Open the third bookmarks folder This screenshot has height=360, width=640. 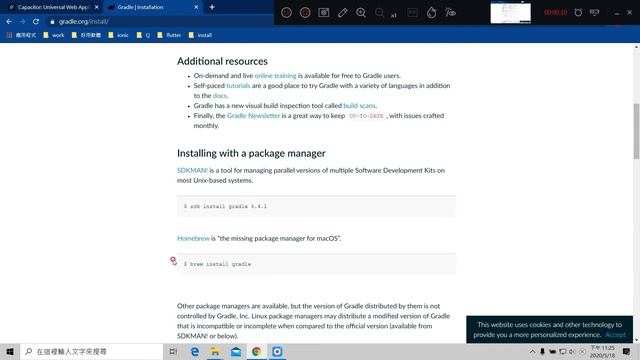click(86, 36)
